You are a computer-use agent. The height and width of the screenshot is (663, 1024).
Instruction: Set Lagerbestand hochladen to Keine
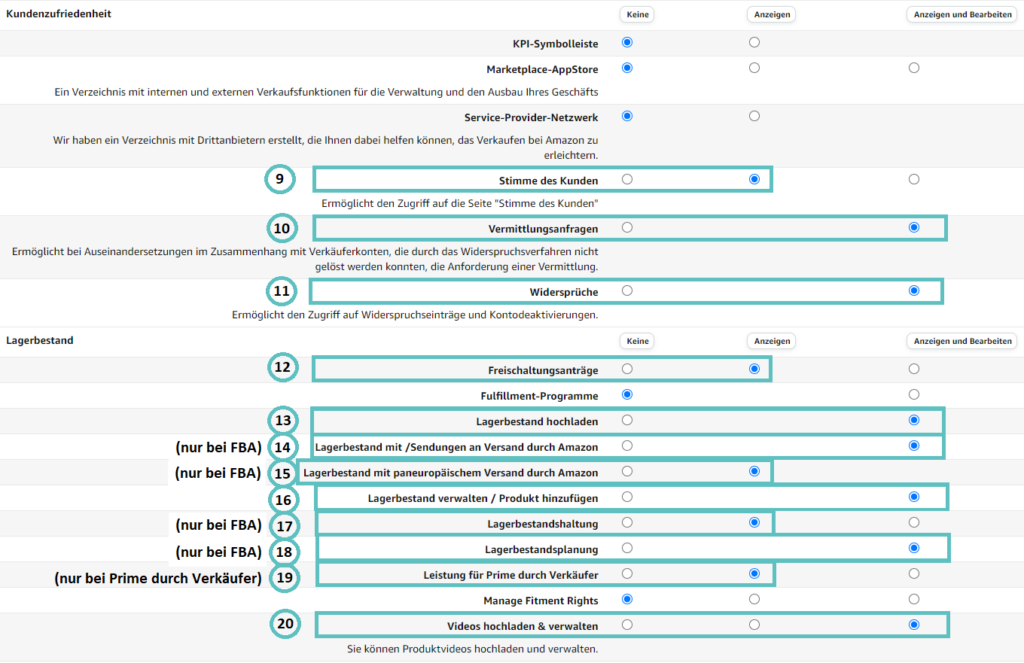tap(627, 420)
